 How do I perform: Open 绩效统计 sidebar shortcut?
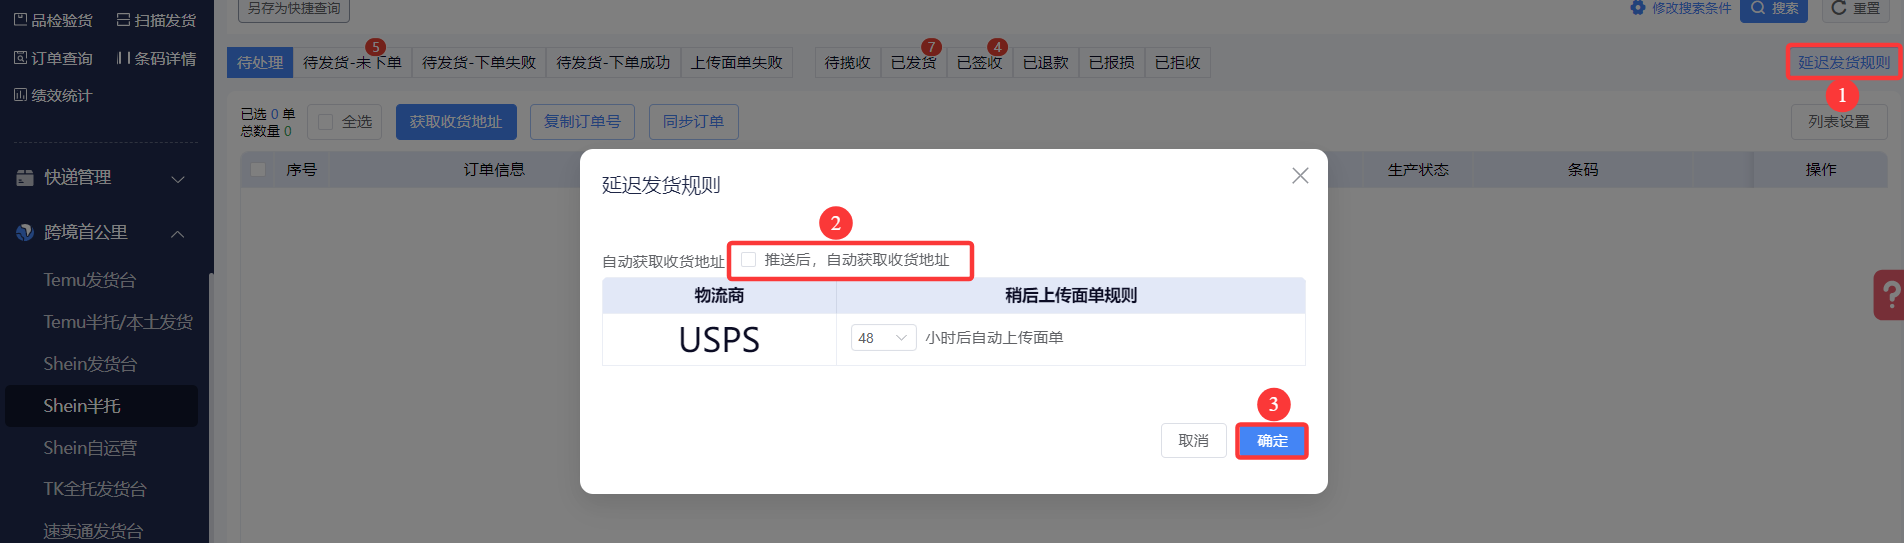(53, 95)
